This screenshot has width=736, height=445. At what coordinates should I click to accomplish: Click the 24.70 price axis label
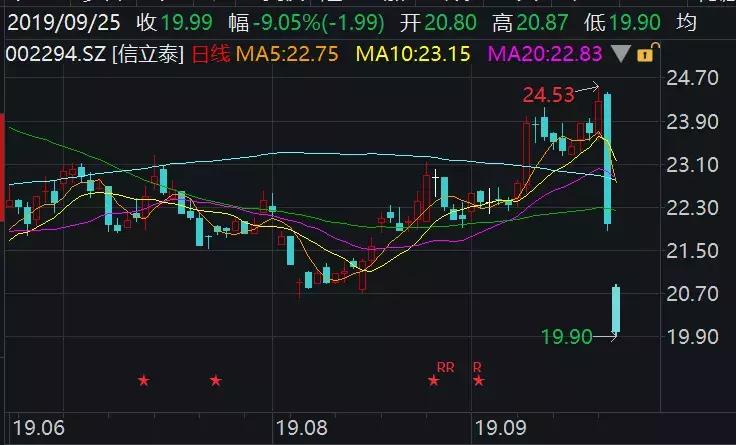[692, 78]
